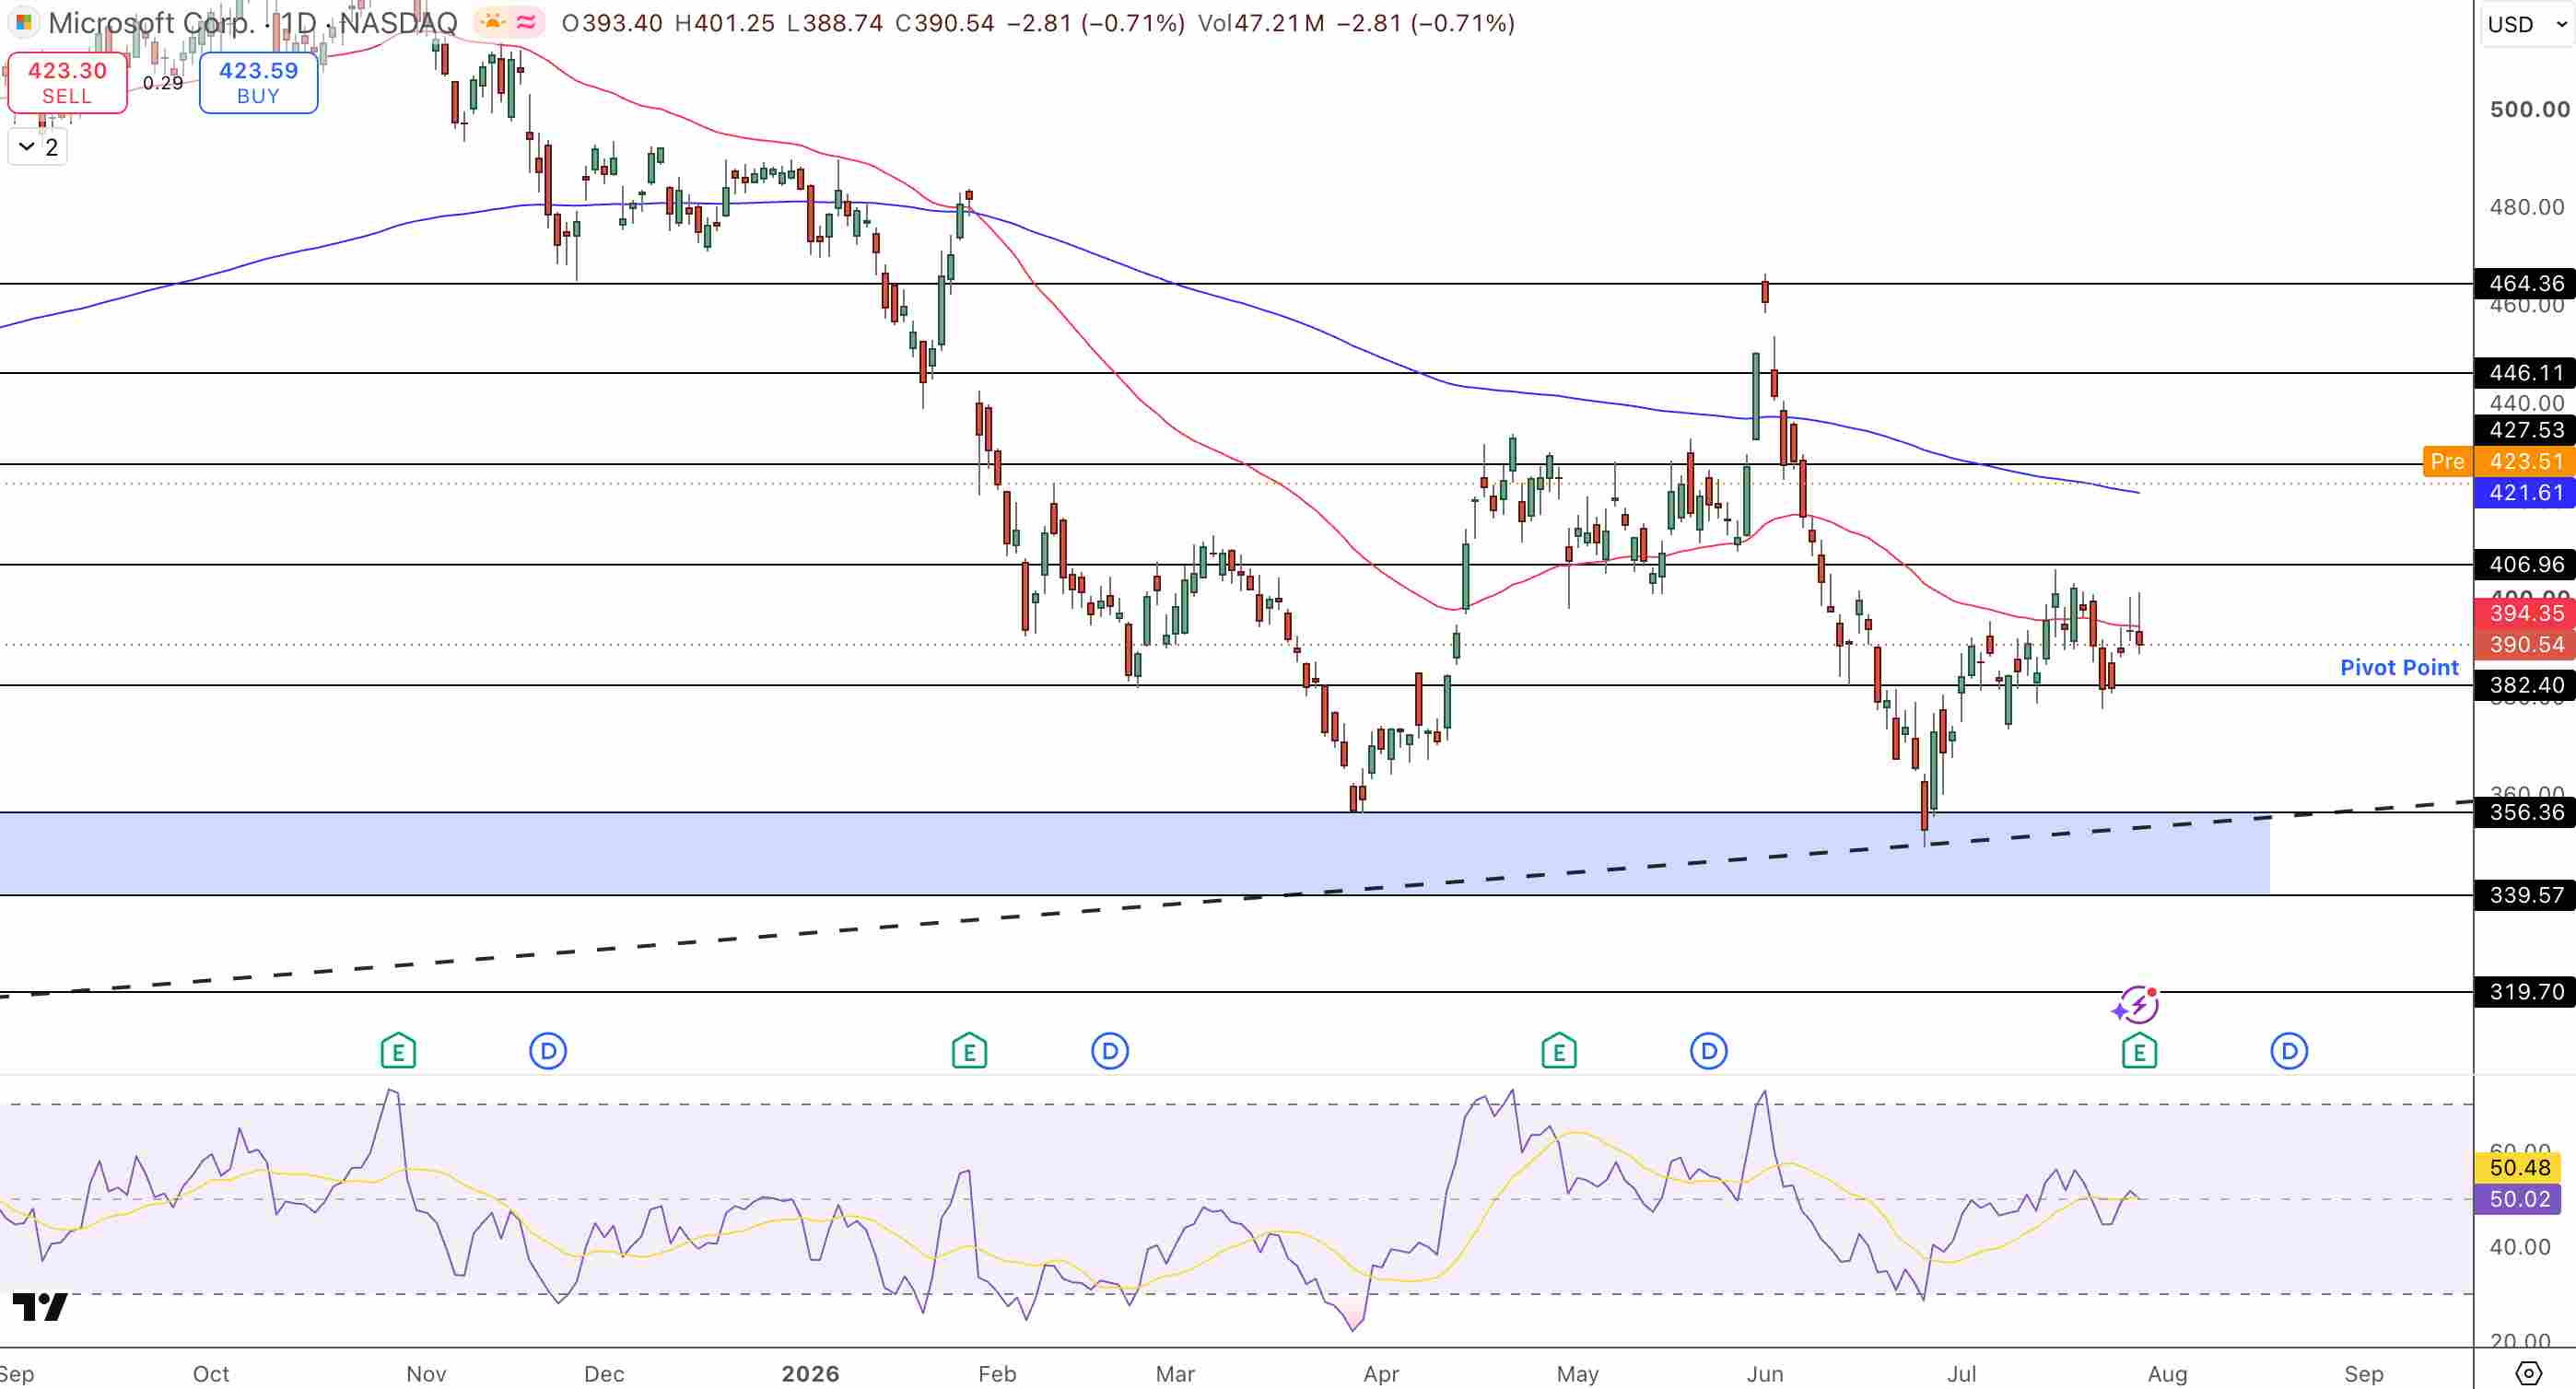
Task: Click the 423.59 BUY button
Action: coord(259,83)
